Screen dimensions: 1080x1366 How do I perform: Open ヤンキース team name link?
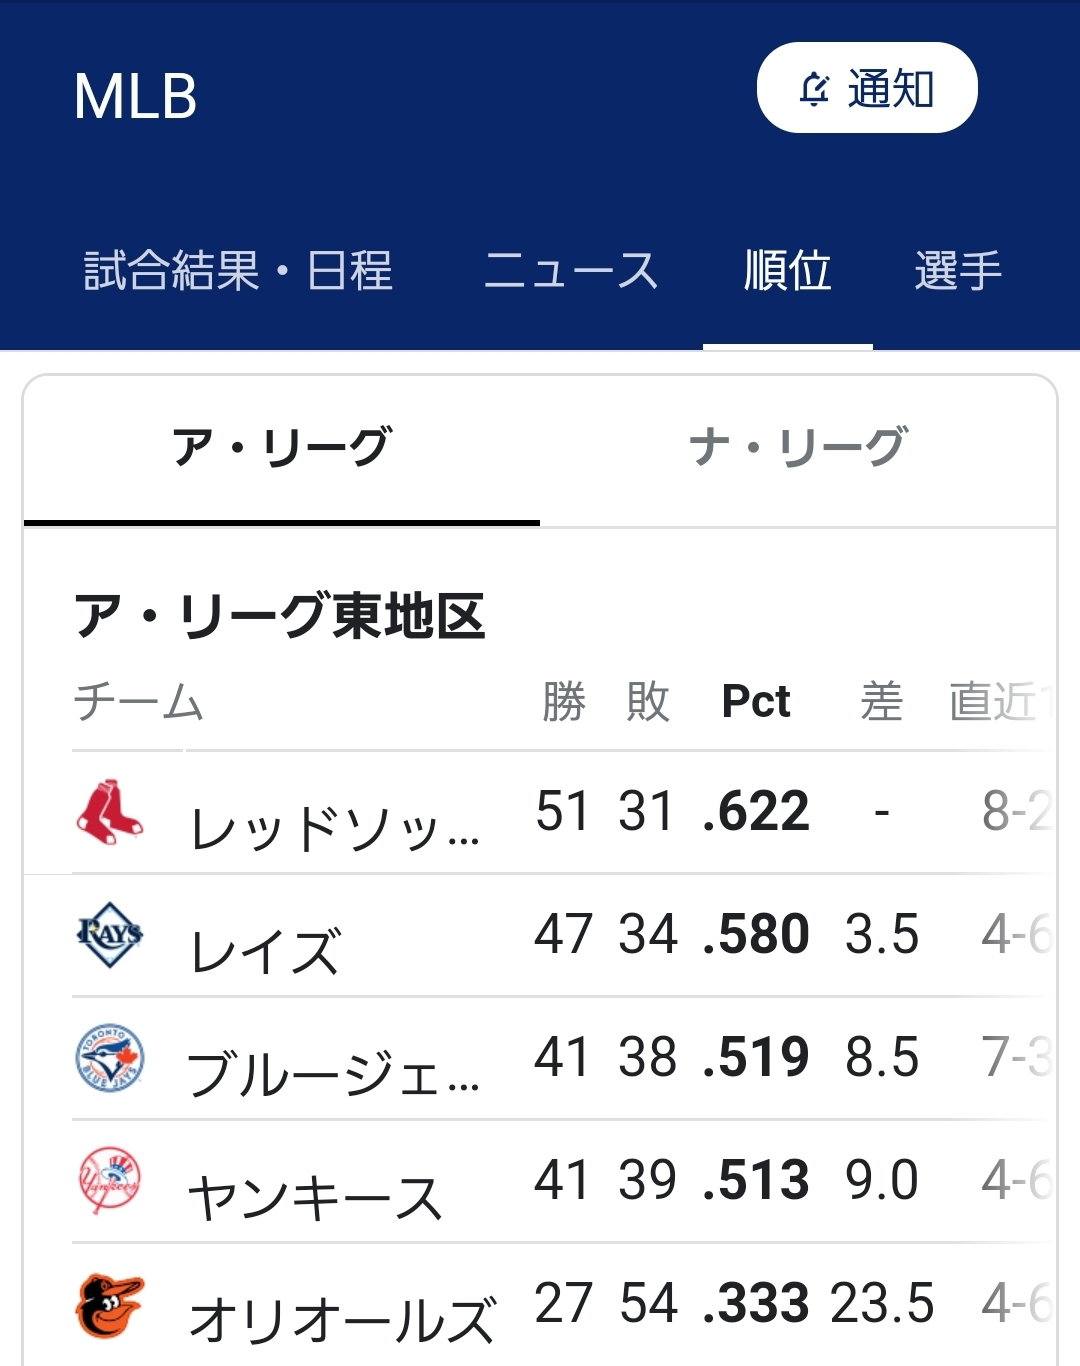(x=315, y=1198)
